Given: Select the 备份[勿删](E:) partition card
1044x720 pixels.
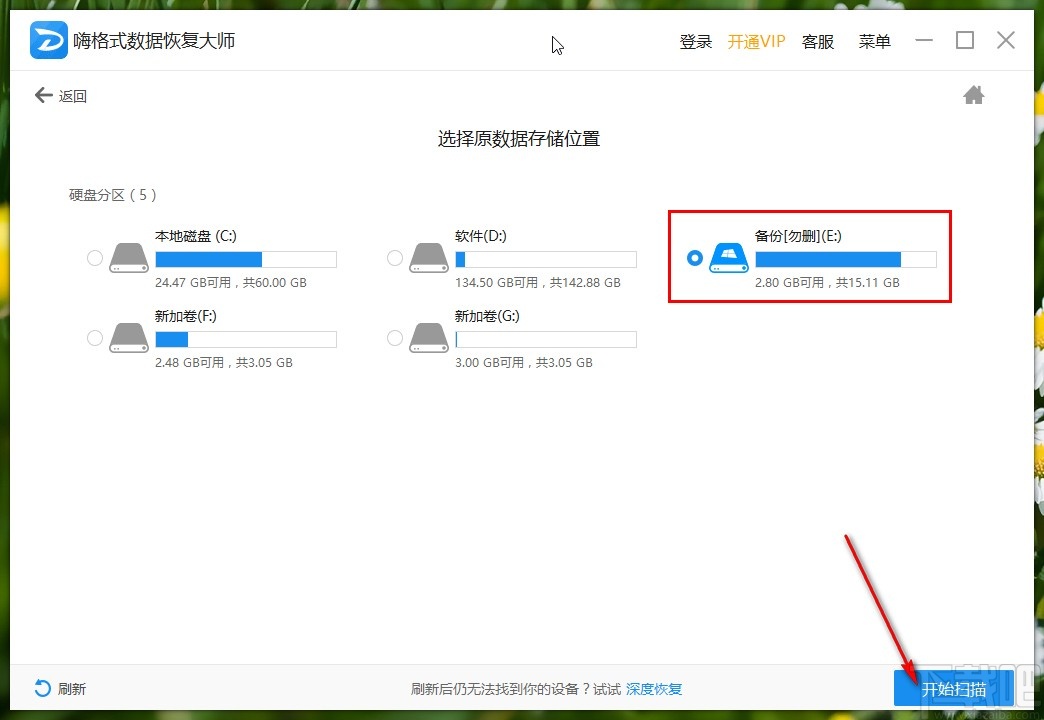Looking at the screenshot, I should (x=809, y=257).
